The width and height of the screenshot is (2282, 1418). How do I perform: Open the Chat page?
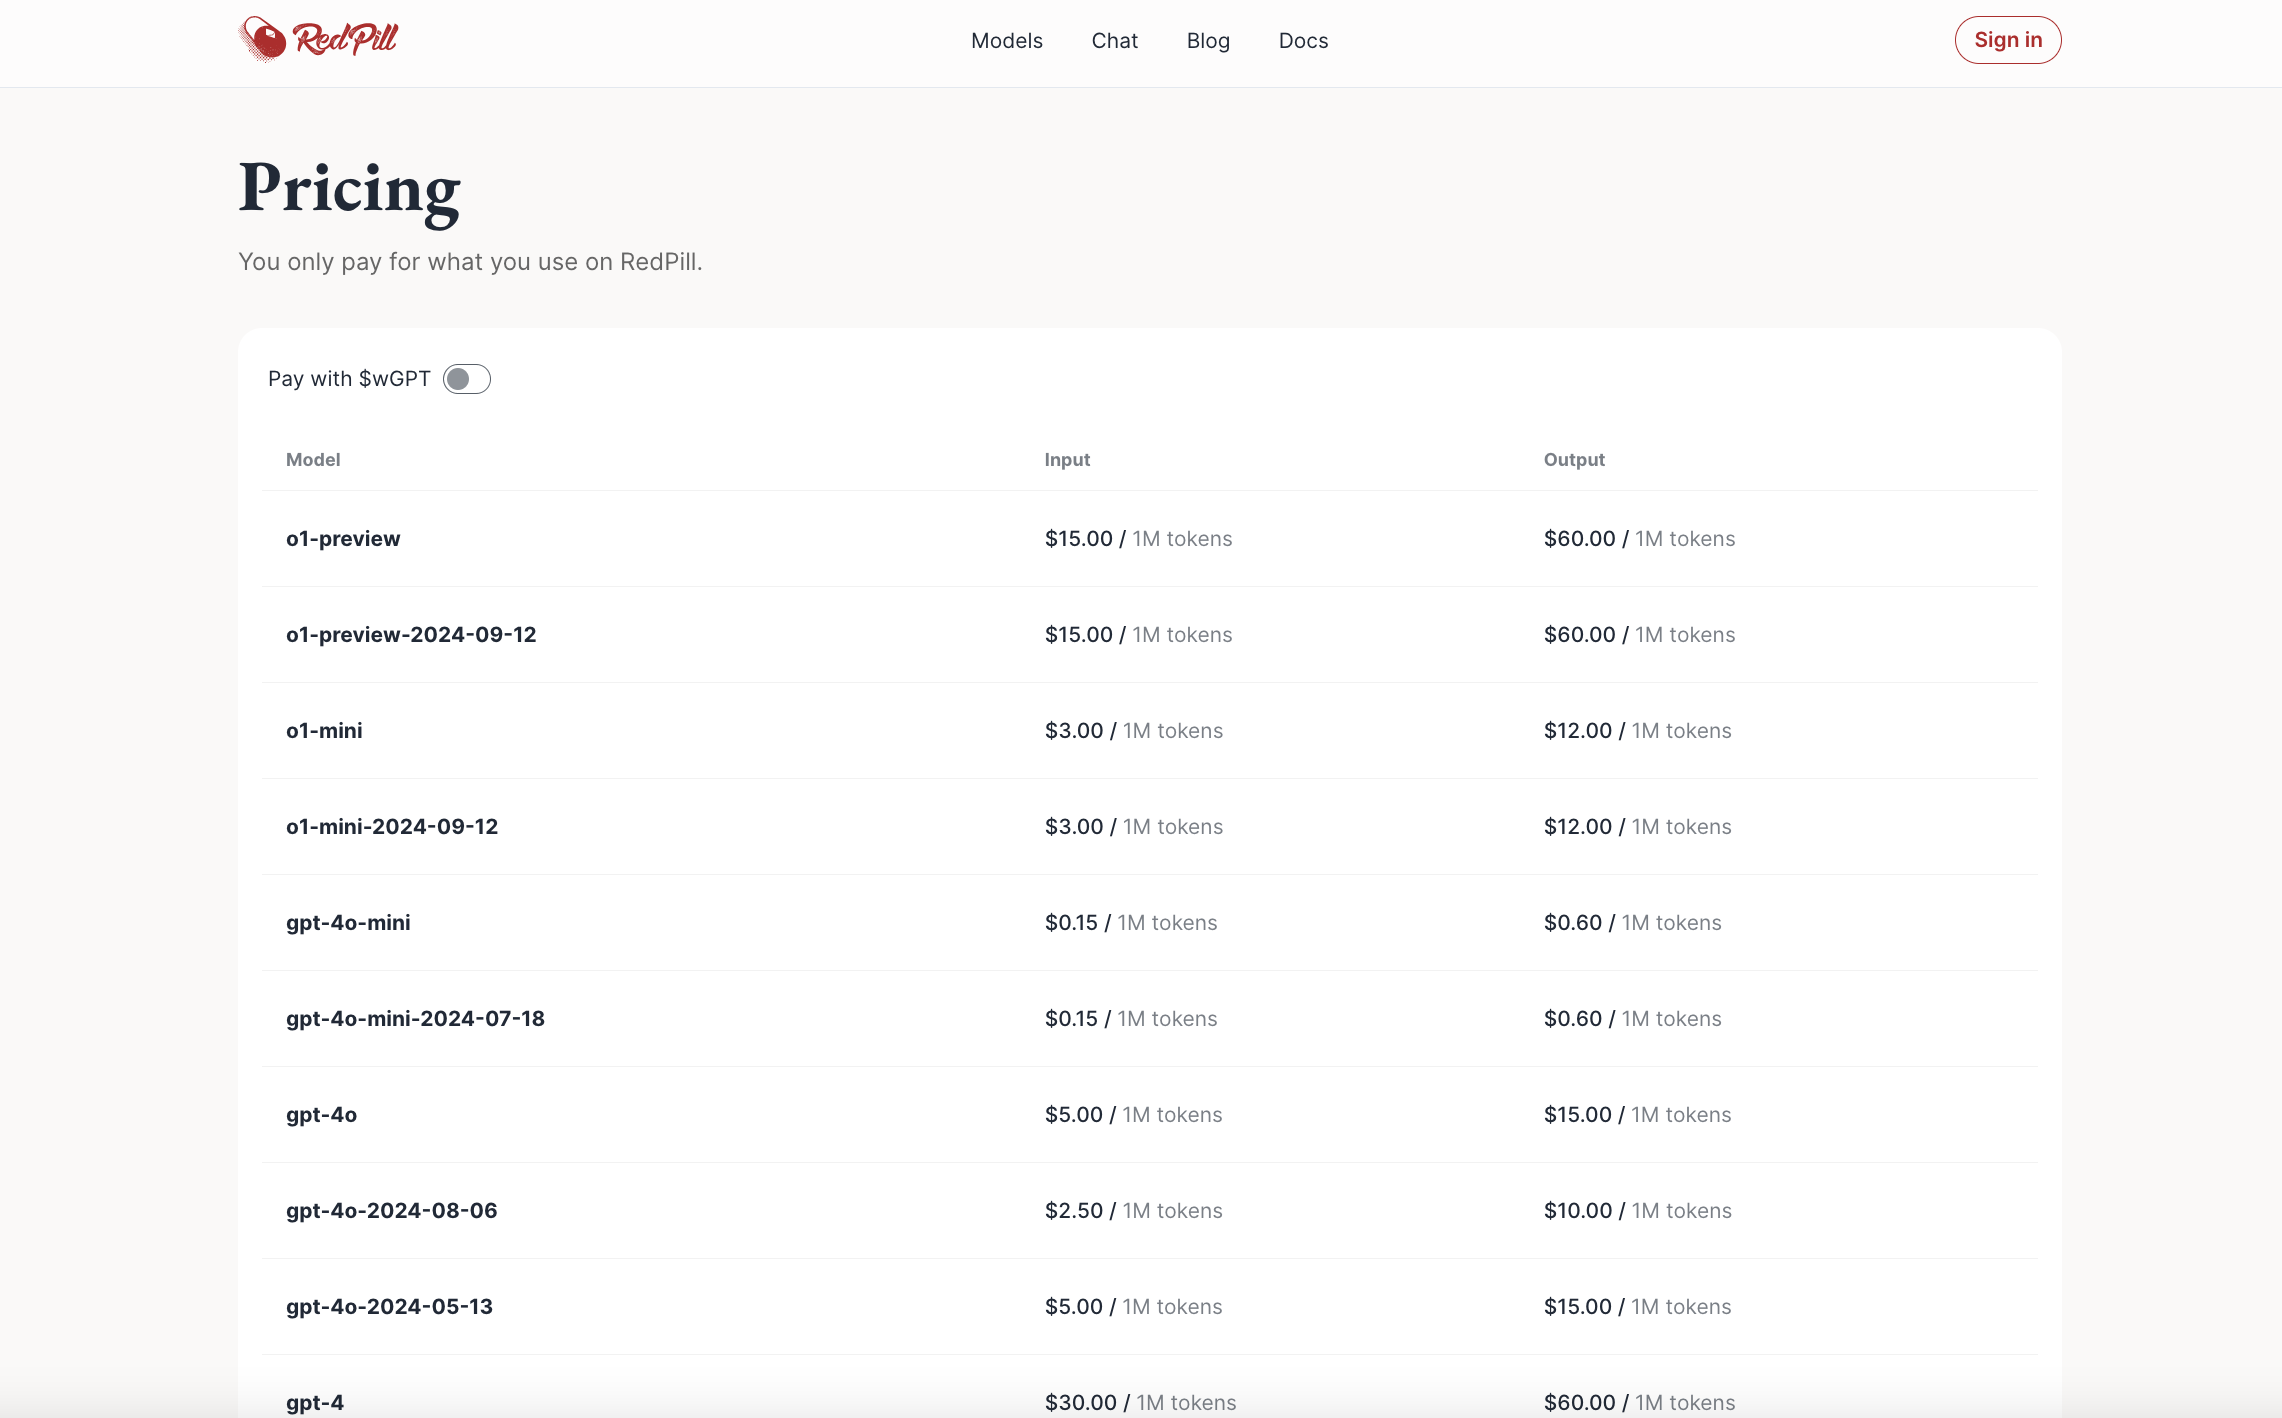point(1114,41)
